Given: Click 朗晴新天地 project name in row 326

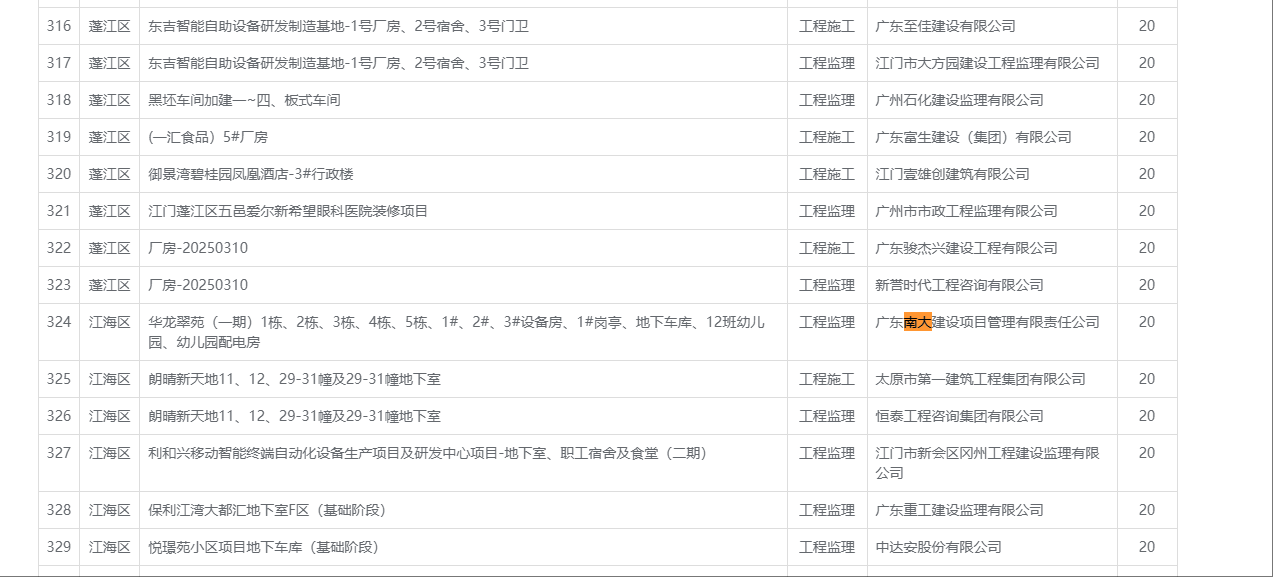Looking at the screenshot, I should click(x=294, y=416).
